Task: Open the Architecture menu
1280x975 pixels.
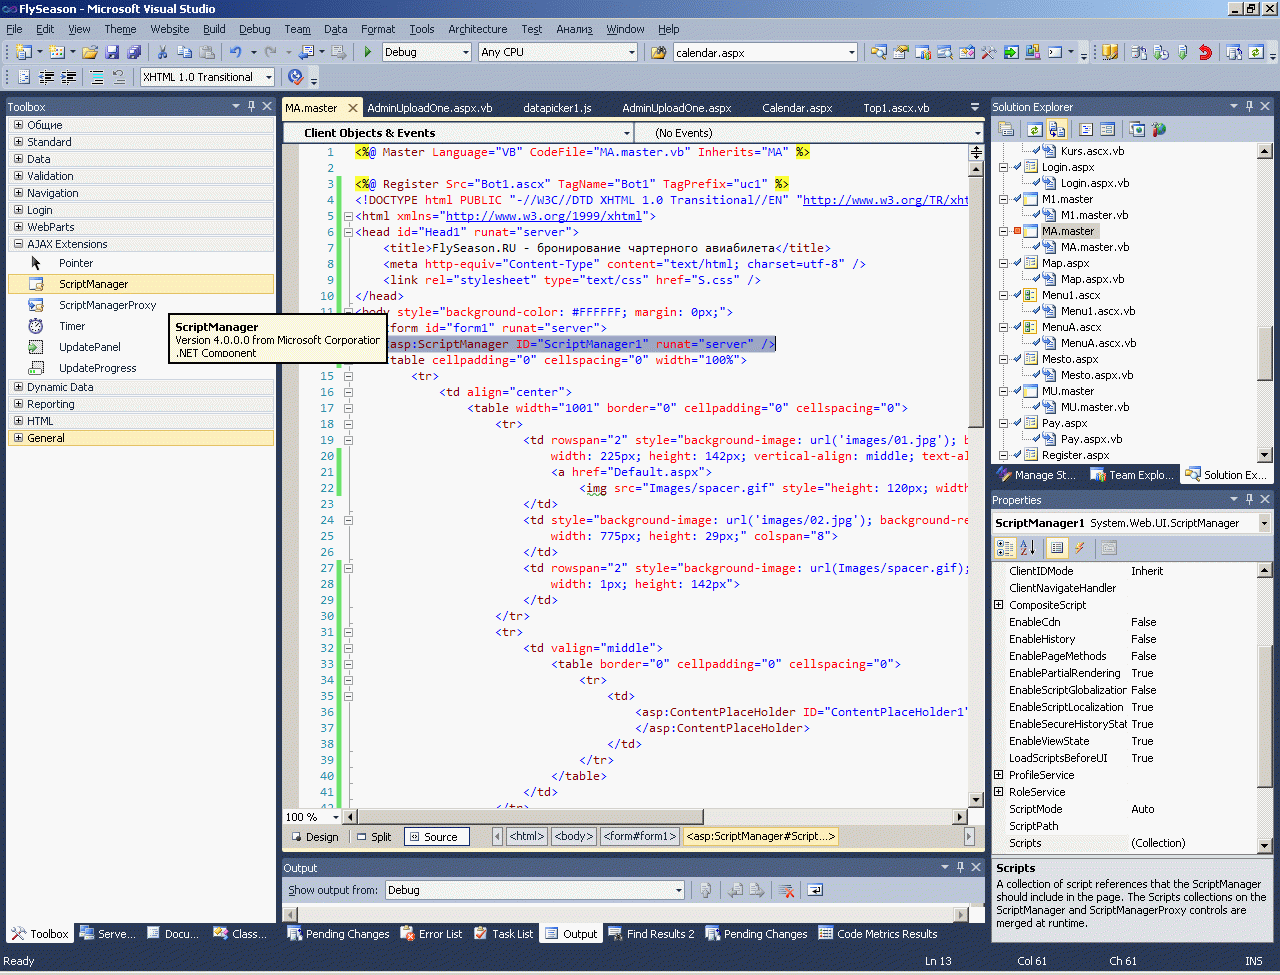Action: point(477,29)
